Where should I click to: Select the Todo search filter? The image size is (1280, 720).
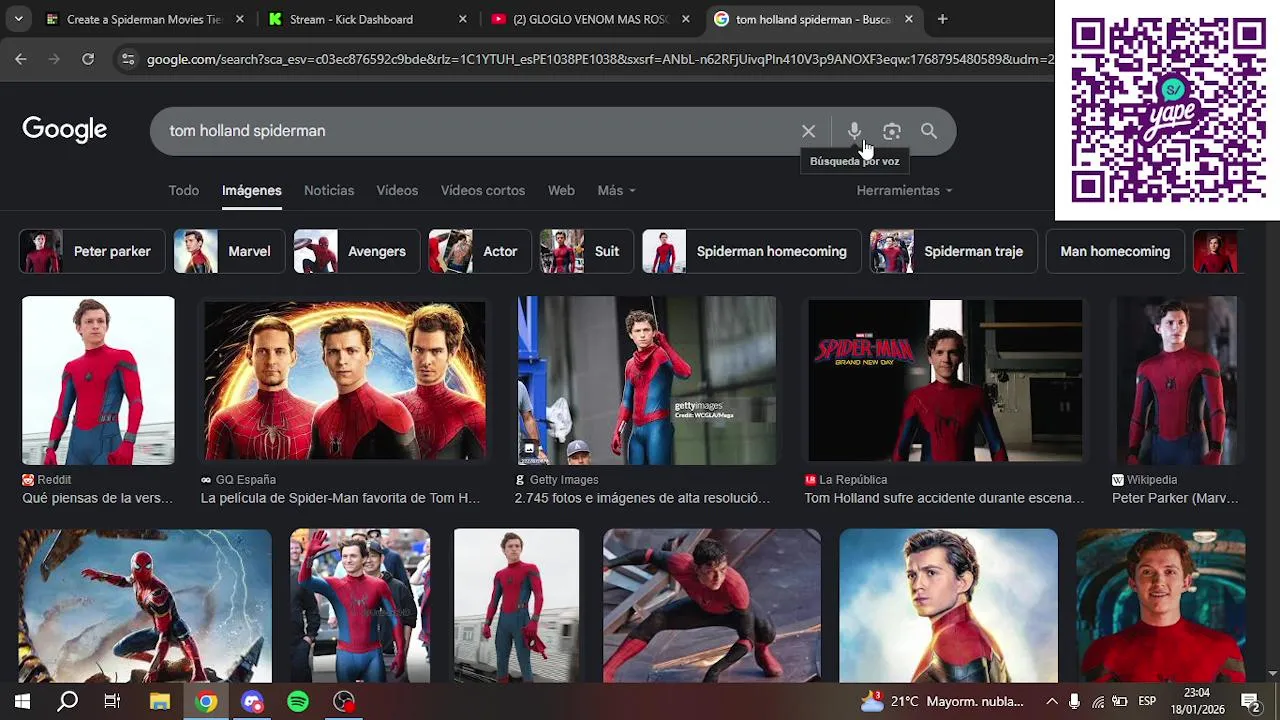tap(184, 190)
